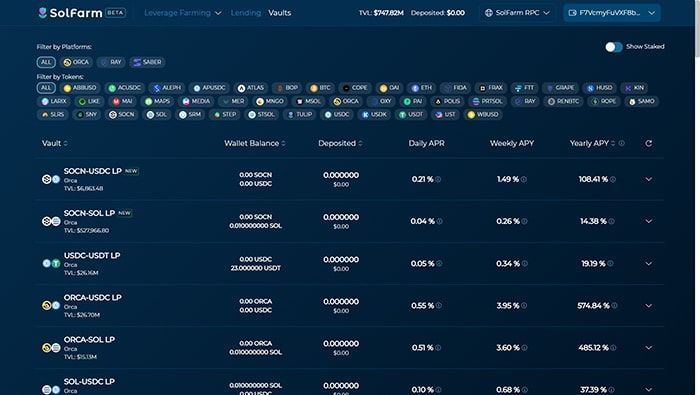Filter by the USDC token chip
700x395 pixels.
[x=337, y=115]
